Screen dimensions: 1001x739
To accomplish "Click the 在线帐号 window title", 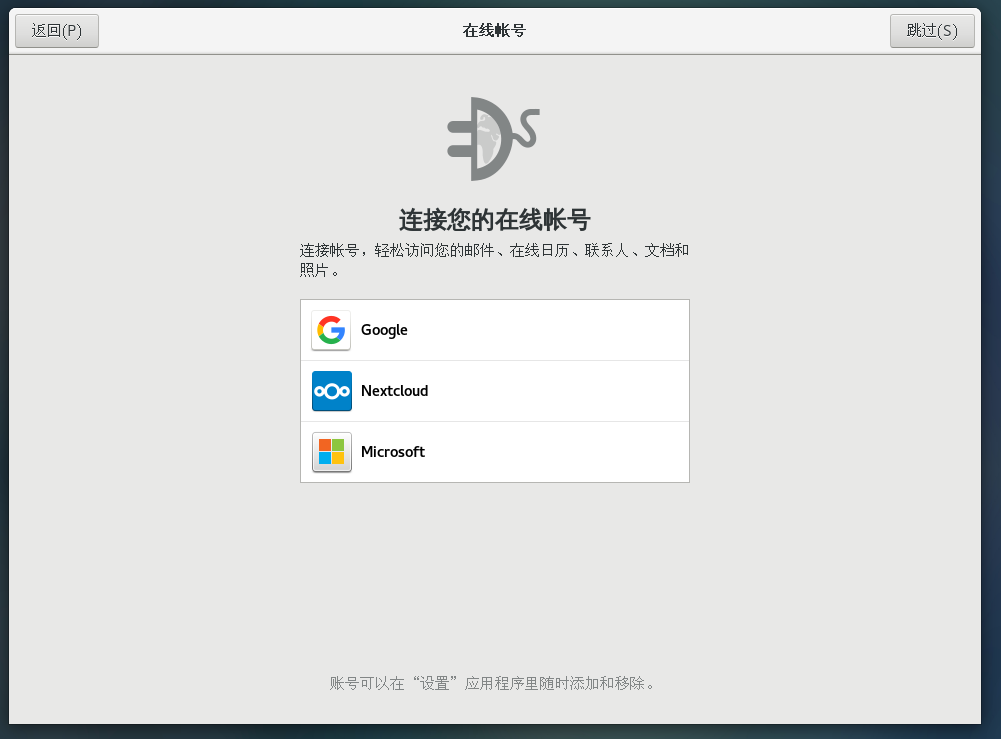I will 494,31.
